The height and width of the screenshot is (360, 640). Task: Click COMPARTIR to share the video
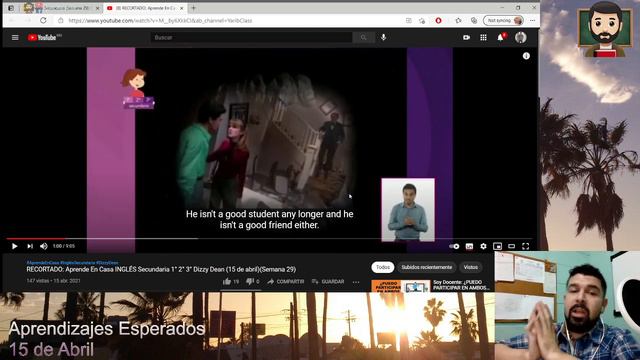pyautogui.click(x=285, y=282)
